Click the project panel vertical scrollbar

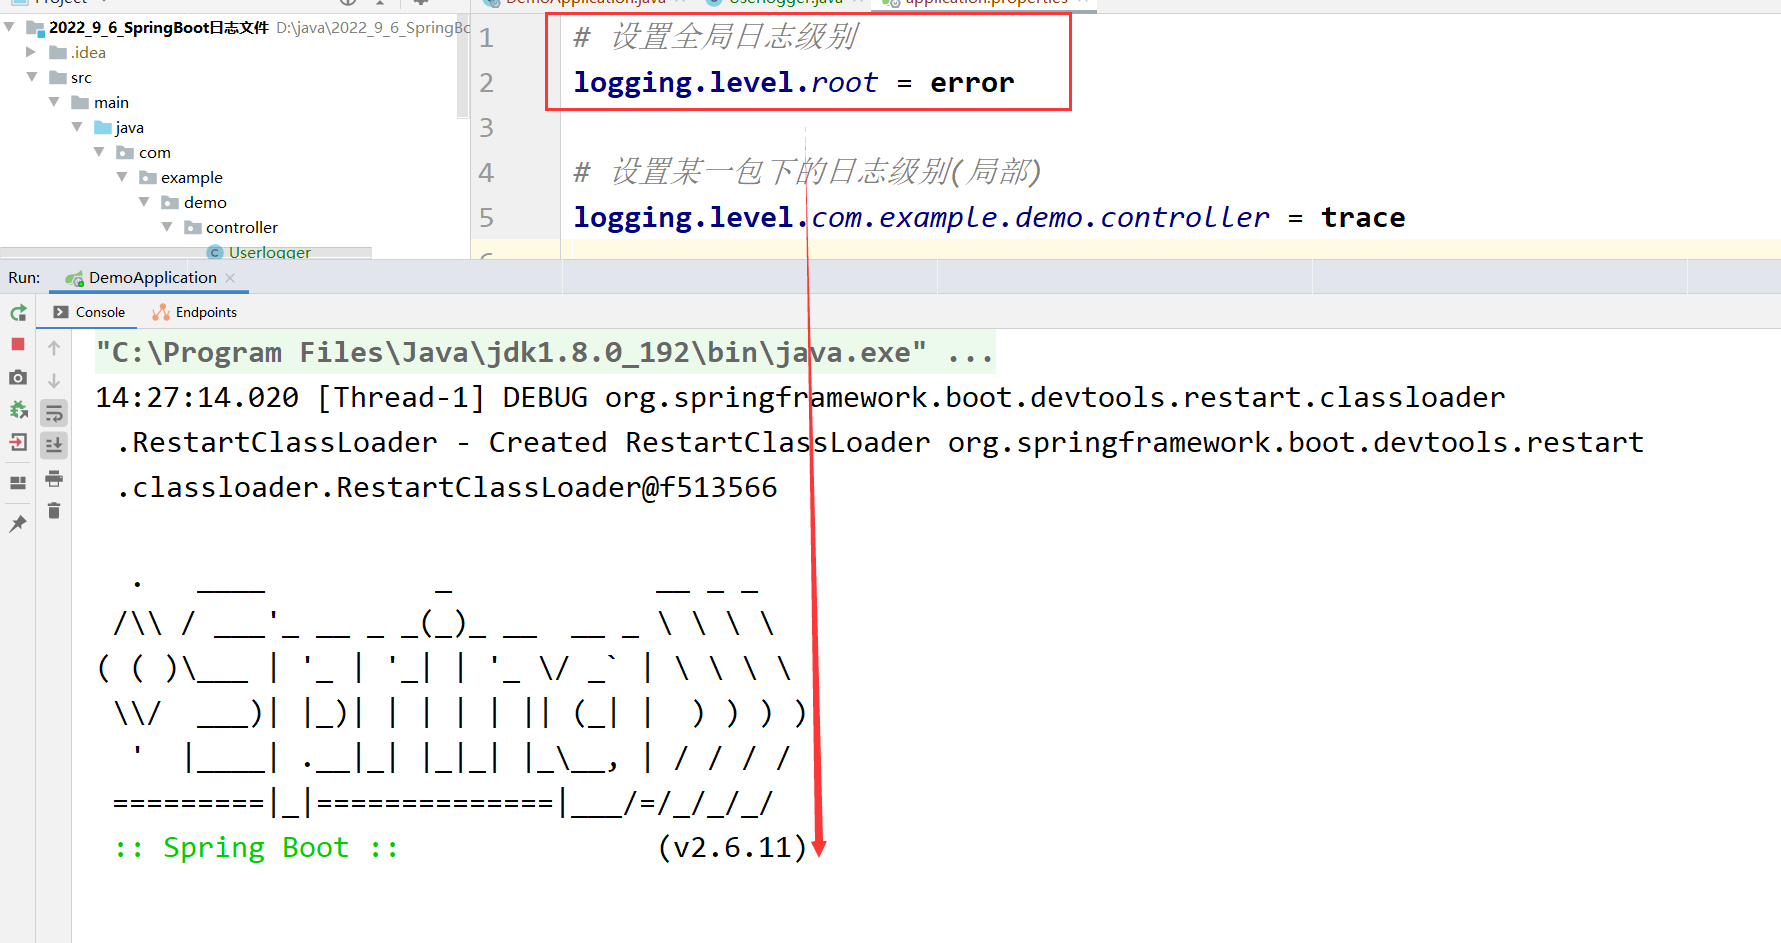click(462, 67)
